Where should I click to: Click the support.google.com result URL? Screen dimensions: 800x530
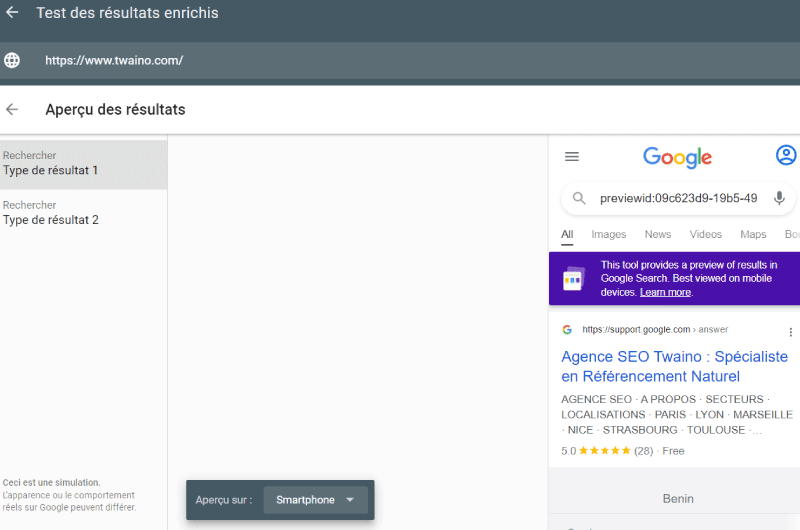pos(655,330)
